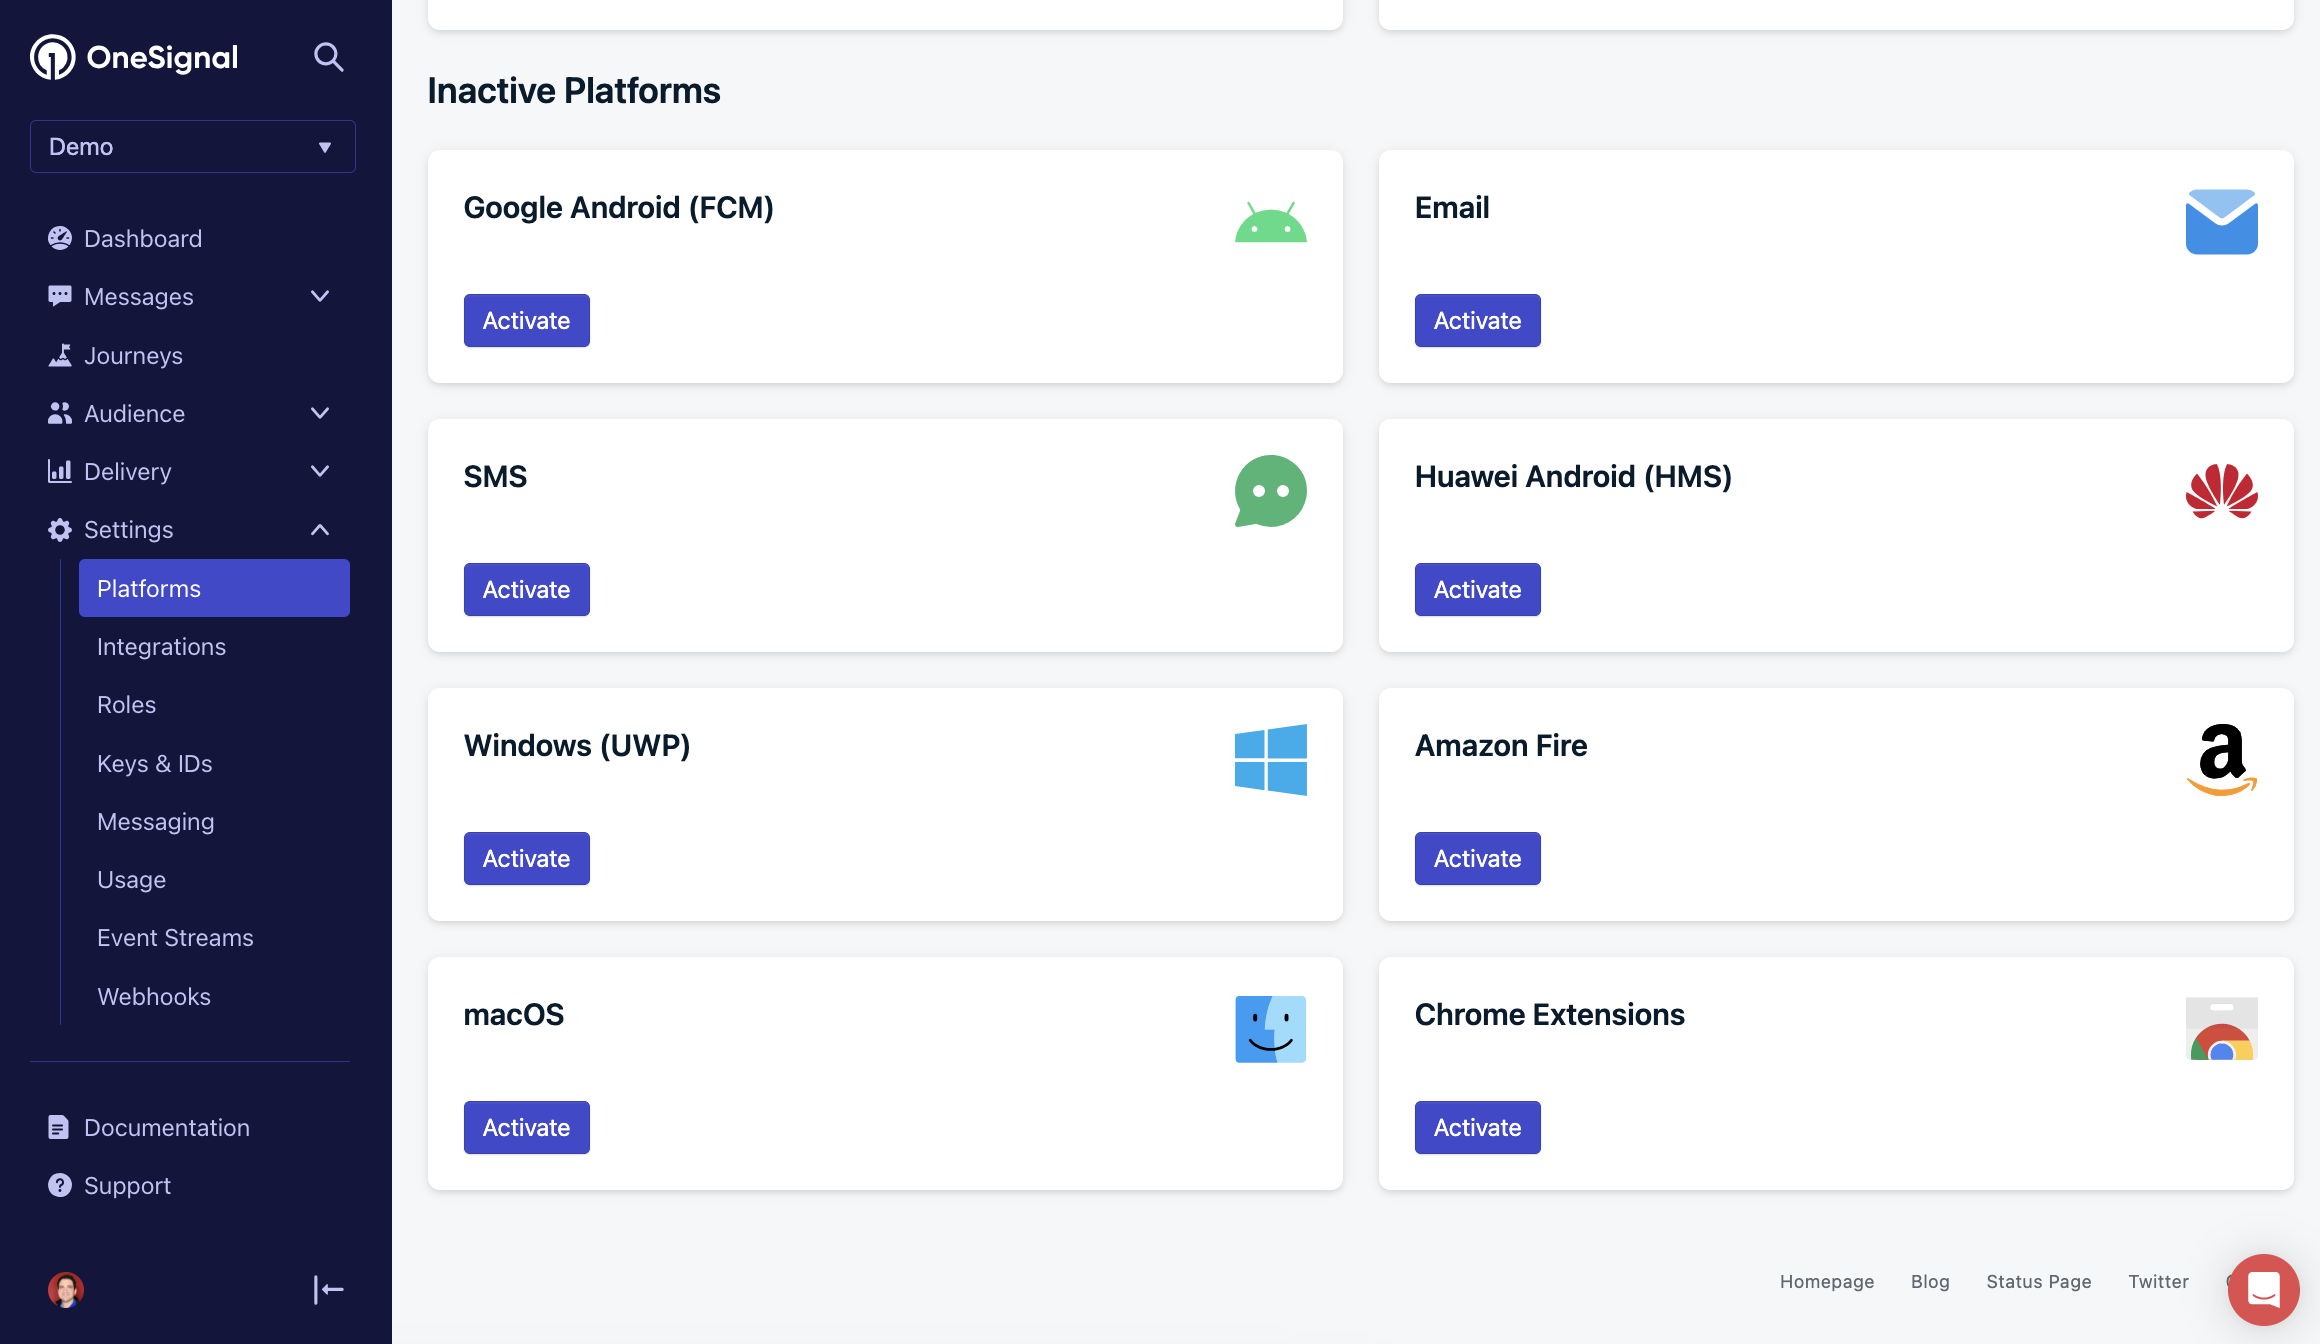Click the Inactive Platforms heading

click(574, 90)
